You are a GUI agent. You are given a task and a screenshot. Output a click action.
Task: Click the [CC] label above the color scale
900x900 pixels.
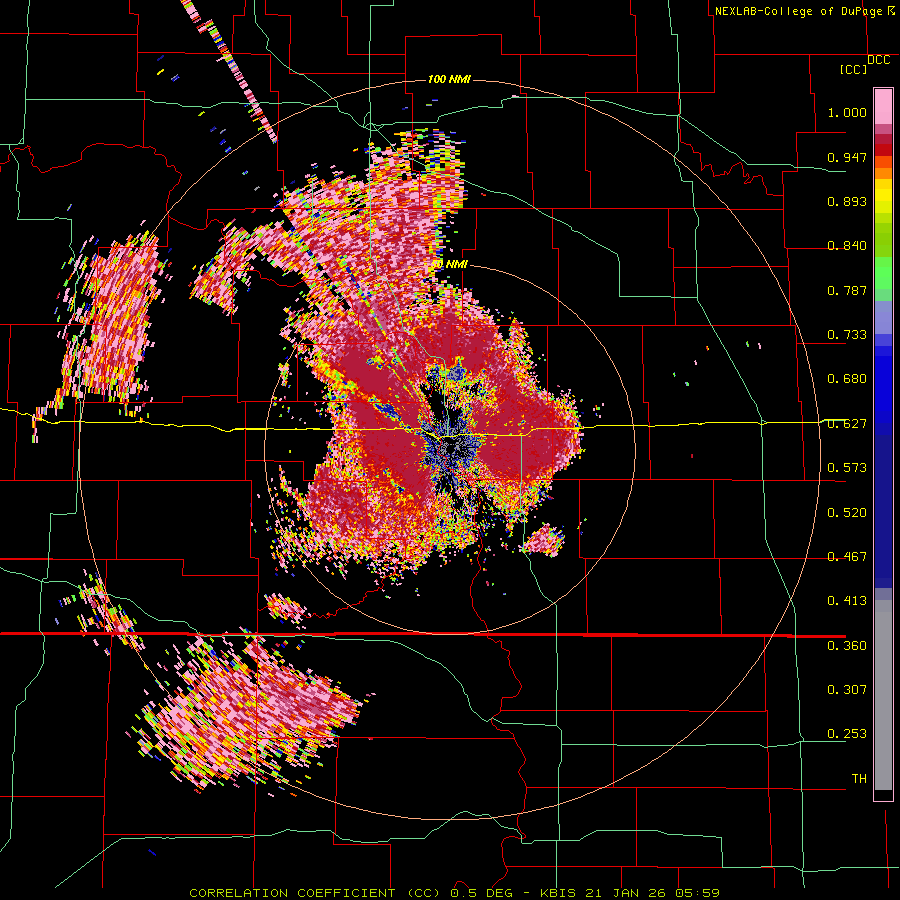point(854,69)
